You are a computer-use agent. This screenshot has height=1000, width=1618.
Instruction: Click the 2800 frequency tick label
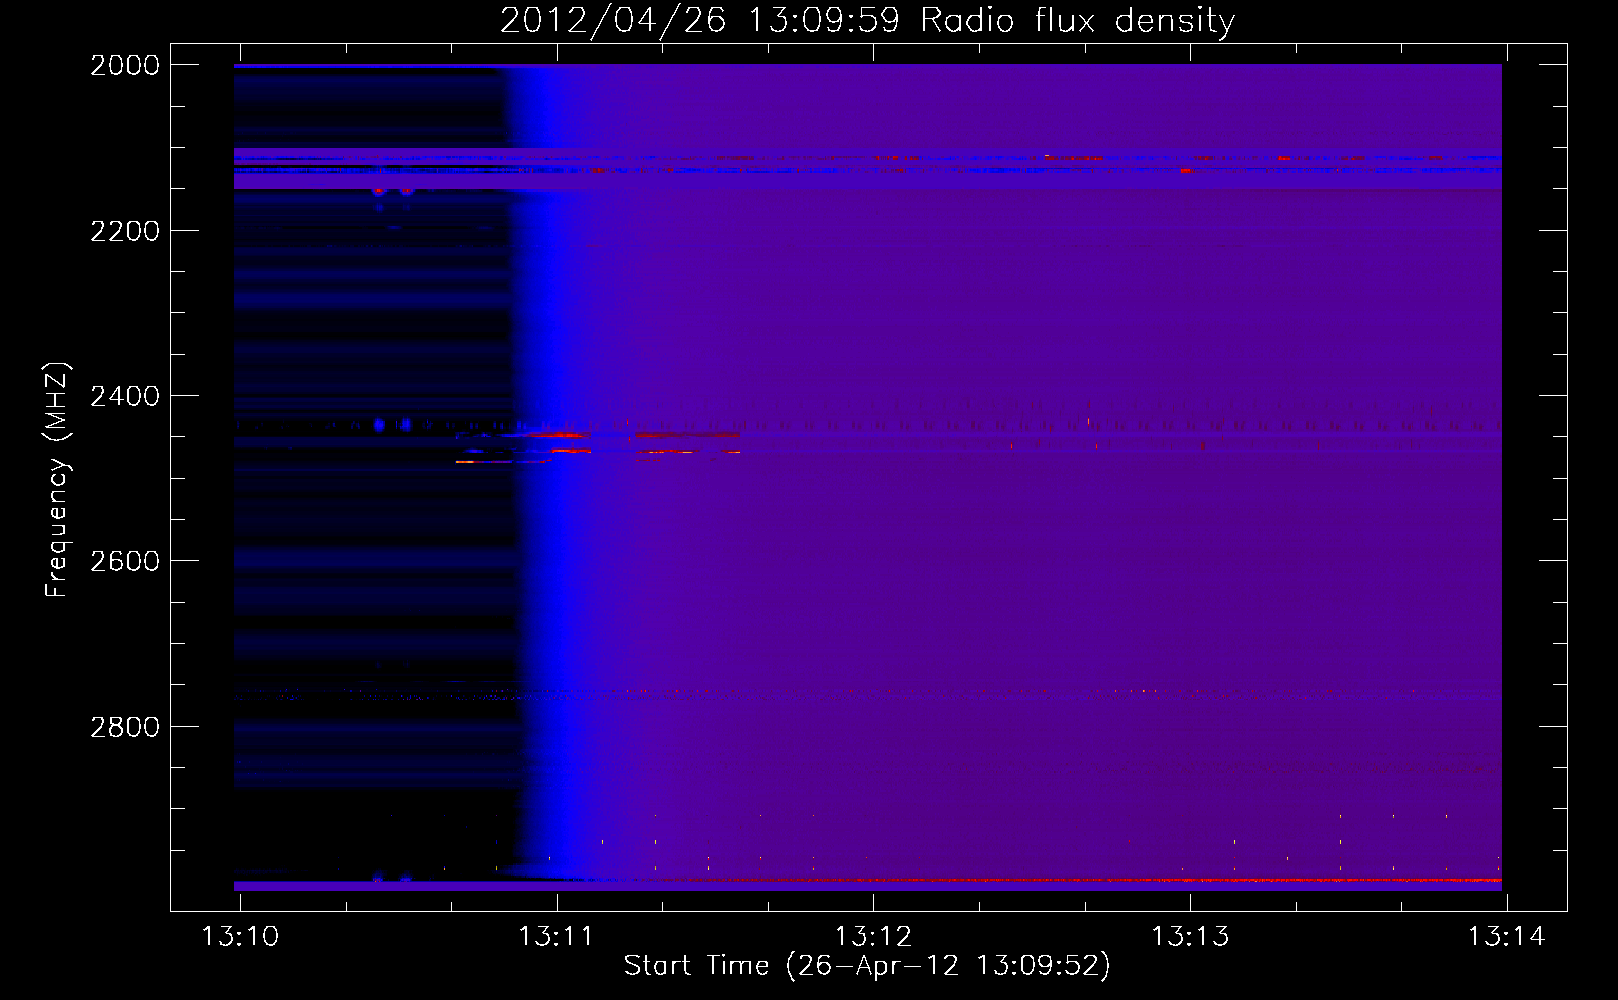125,726
